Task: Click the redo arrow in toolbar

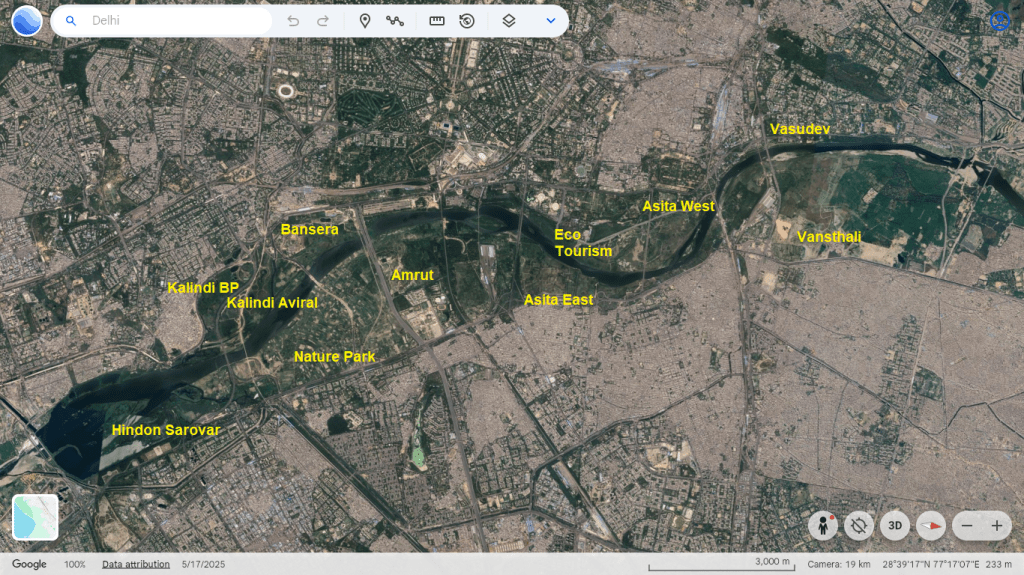Action: (323, 21)
